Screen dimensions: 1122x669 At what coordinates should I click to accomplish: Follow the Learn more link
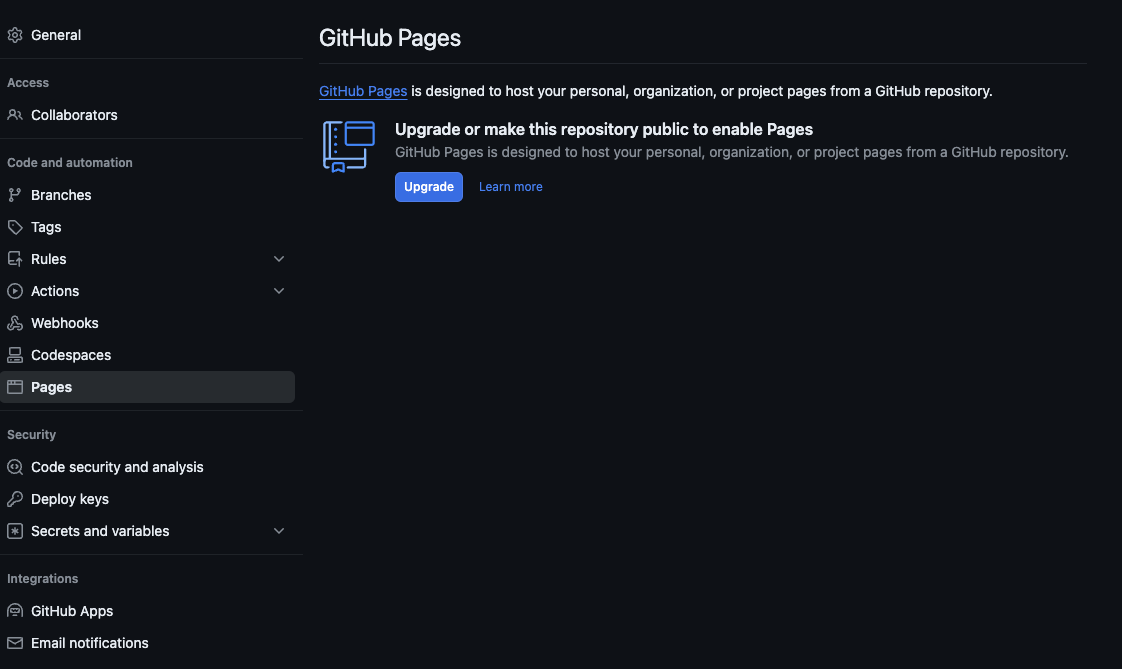click(510, 187)
